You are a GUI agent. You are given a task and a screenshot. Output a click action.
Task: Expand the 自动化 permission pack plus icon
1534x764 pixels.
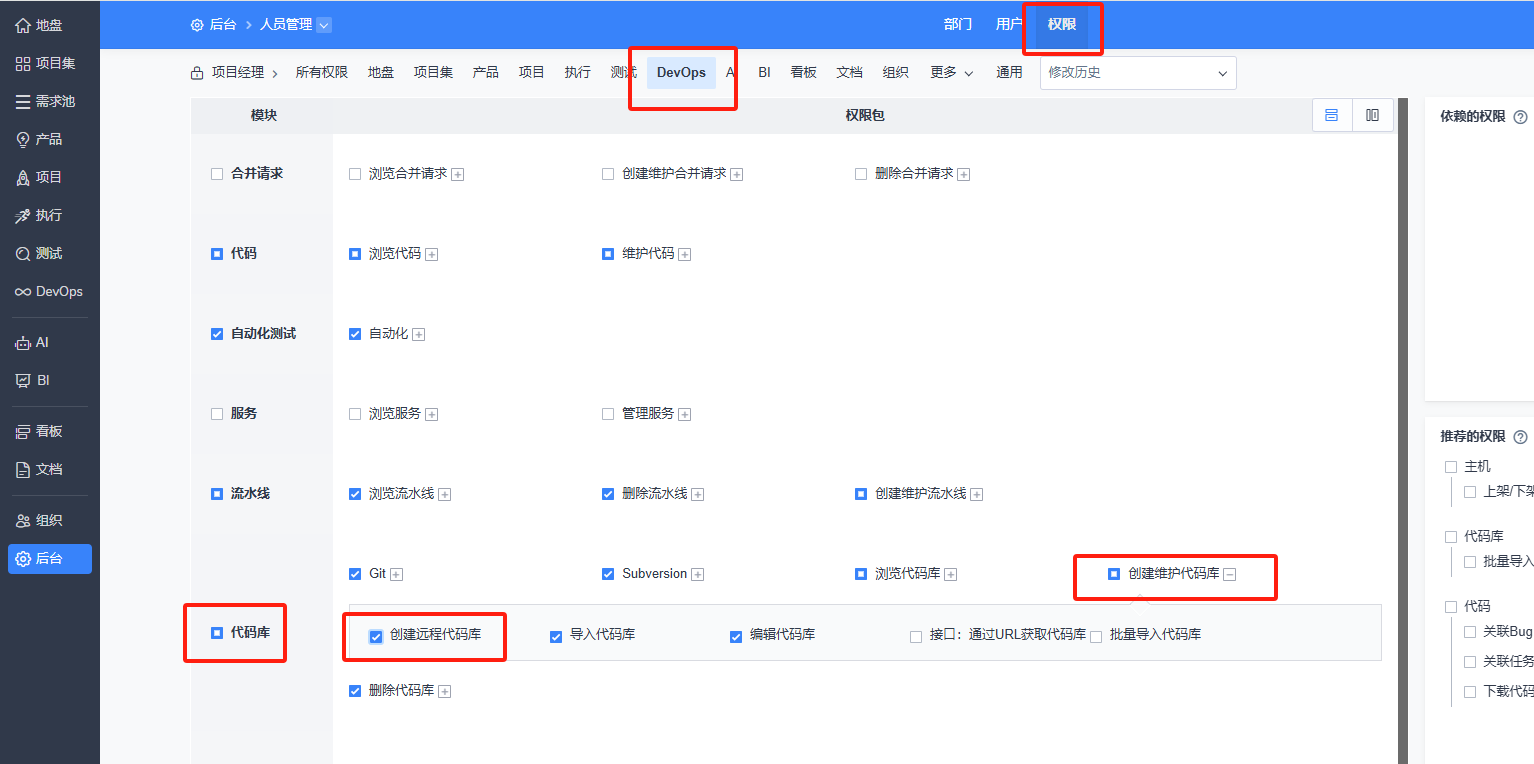418,334
